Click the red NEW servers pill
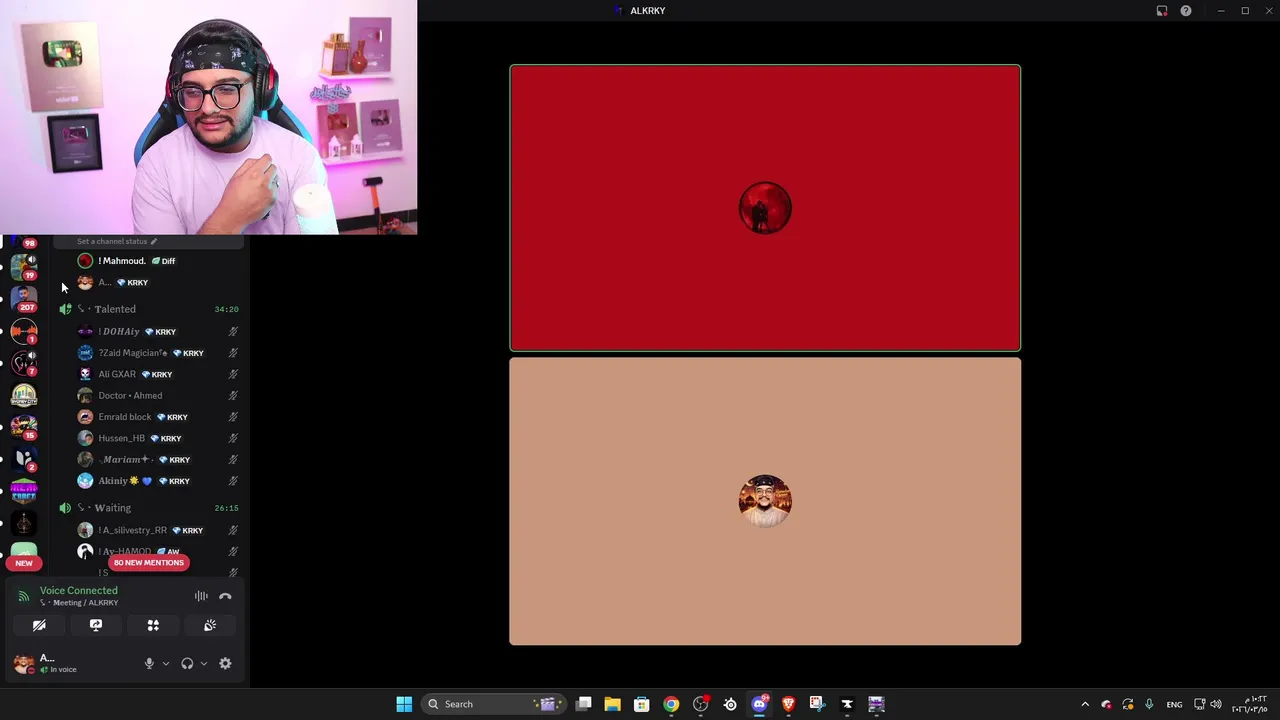1280x720 pixels. tap(24, 563)
